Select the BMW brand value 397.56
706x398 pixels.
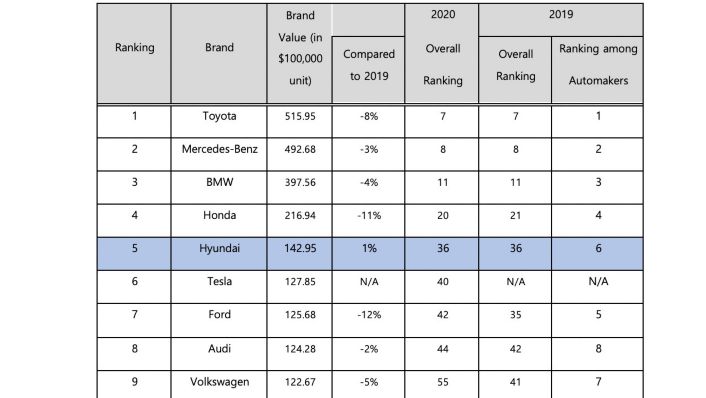pos(300,183)
